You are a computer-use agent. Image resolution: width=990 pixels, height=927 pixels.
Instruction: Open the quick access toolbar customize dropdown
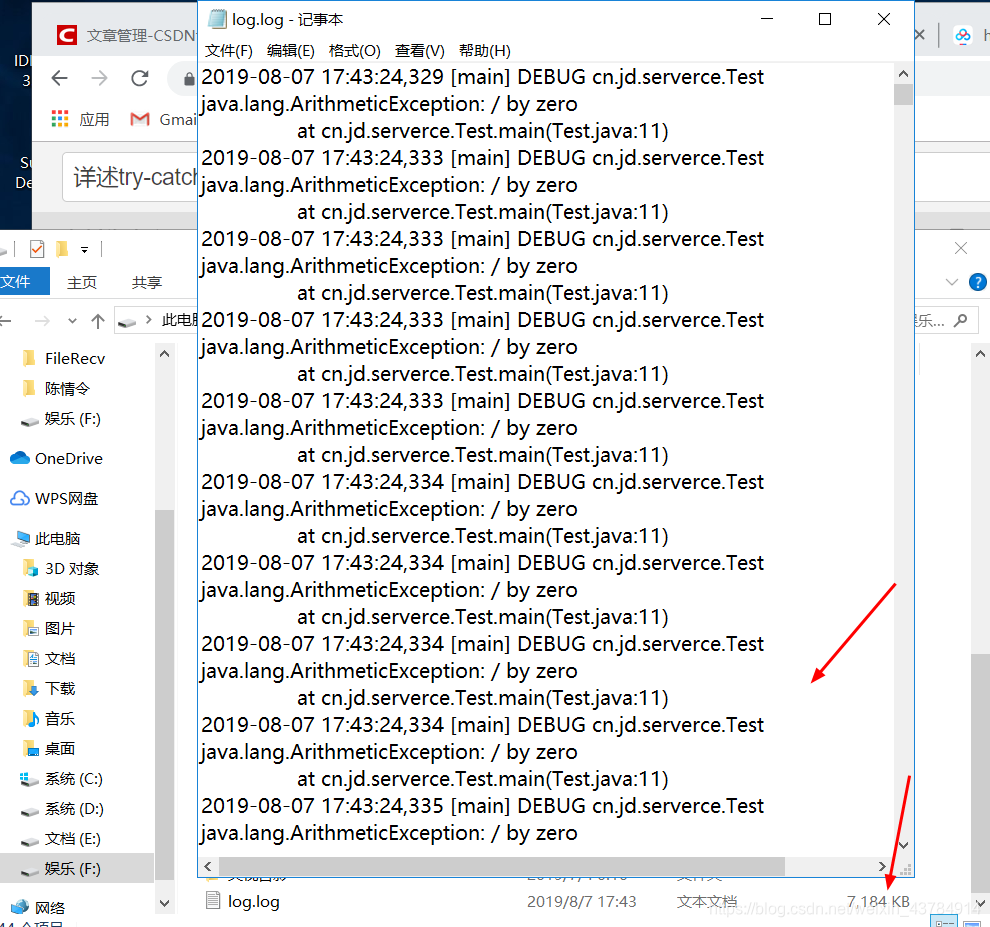tap(85, 250)
